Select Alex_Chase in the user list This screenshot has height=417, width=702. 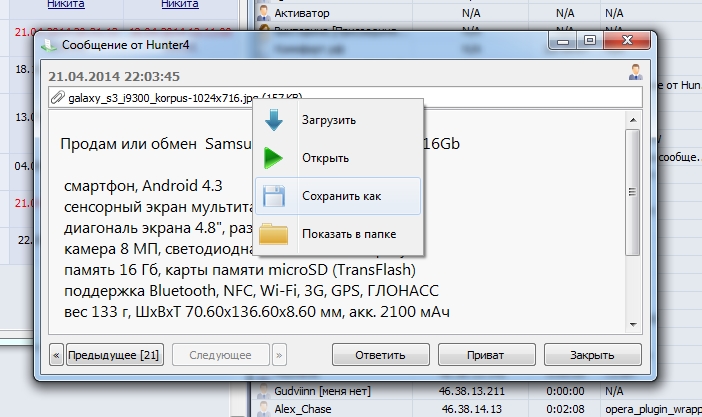(298, 409)
